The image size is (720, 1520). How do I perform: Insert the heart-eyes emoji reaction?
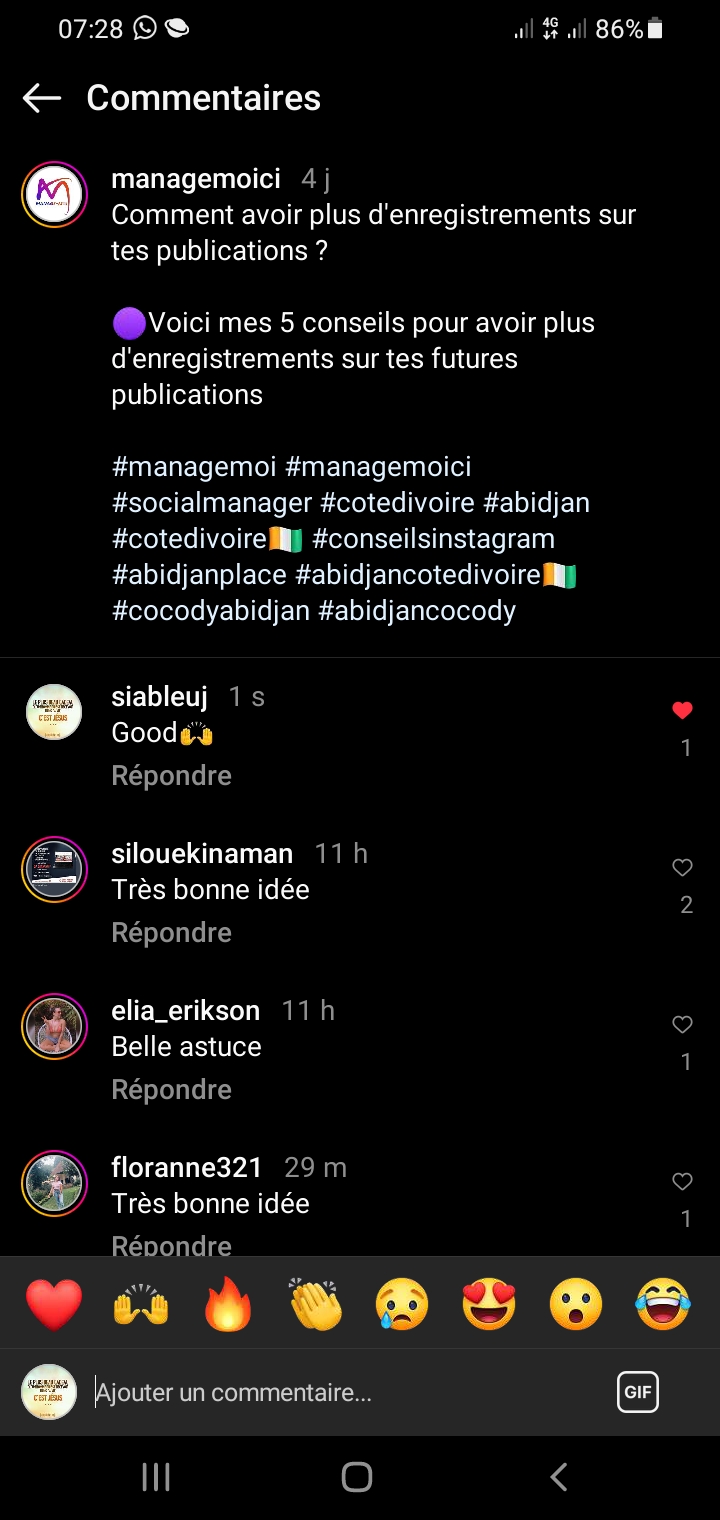point(489,1305)
